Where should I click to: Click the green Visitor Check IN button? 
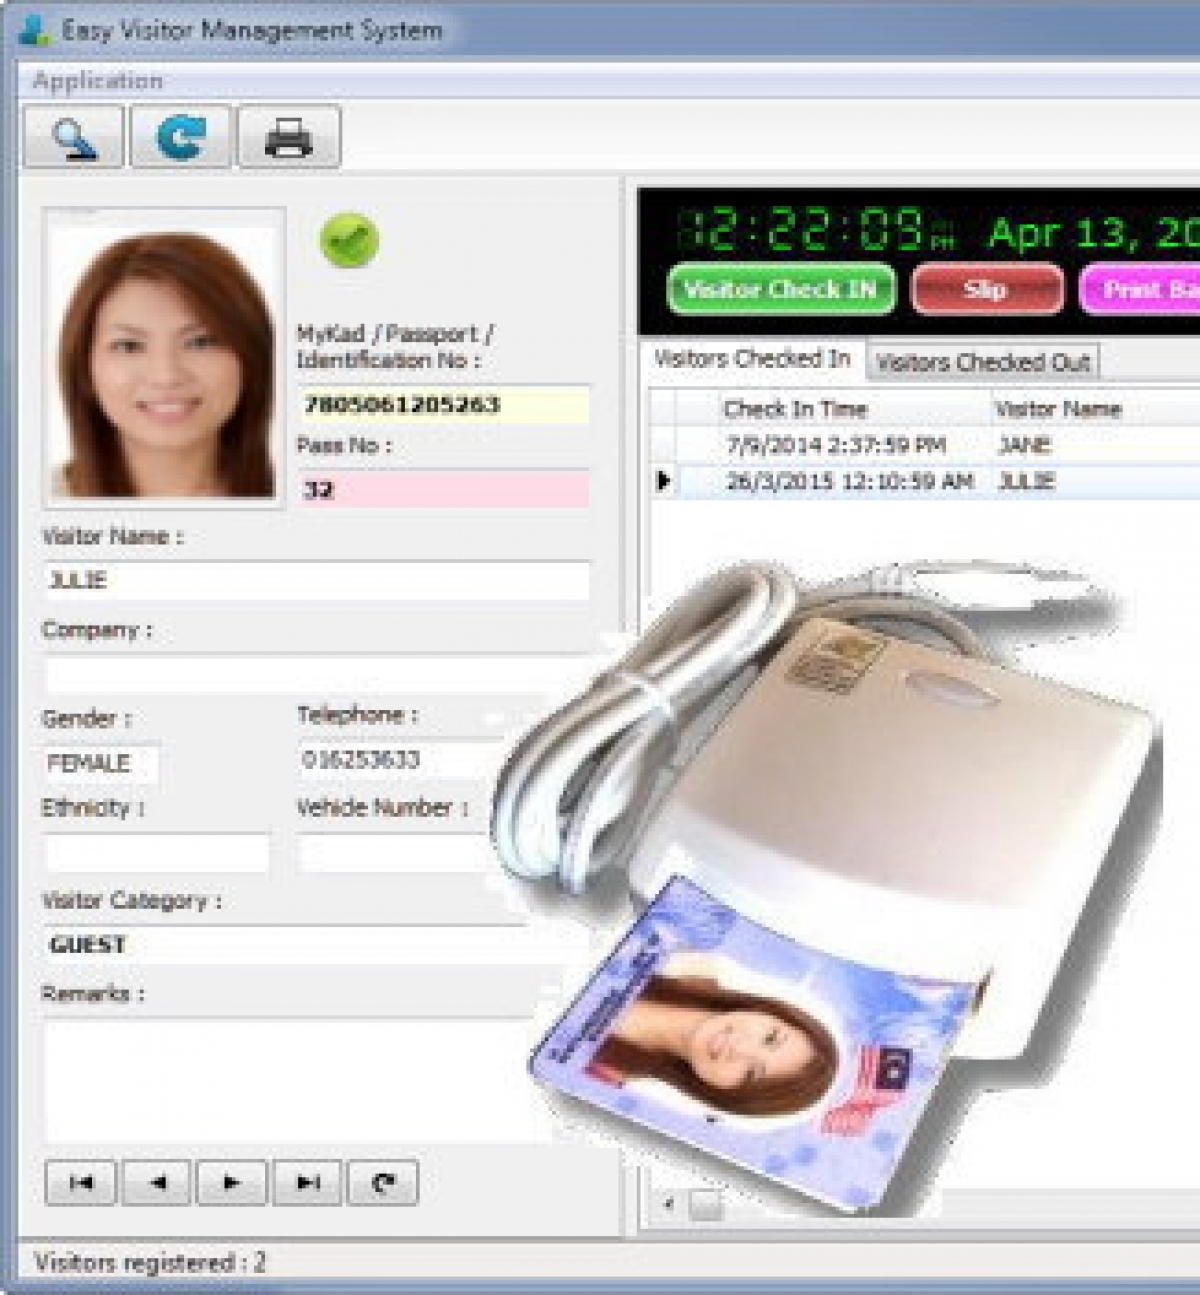click(x=781, y=290)
